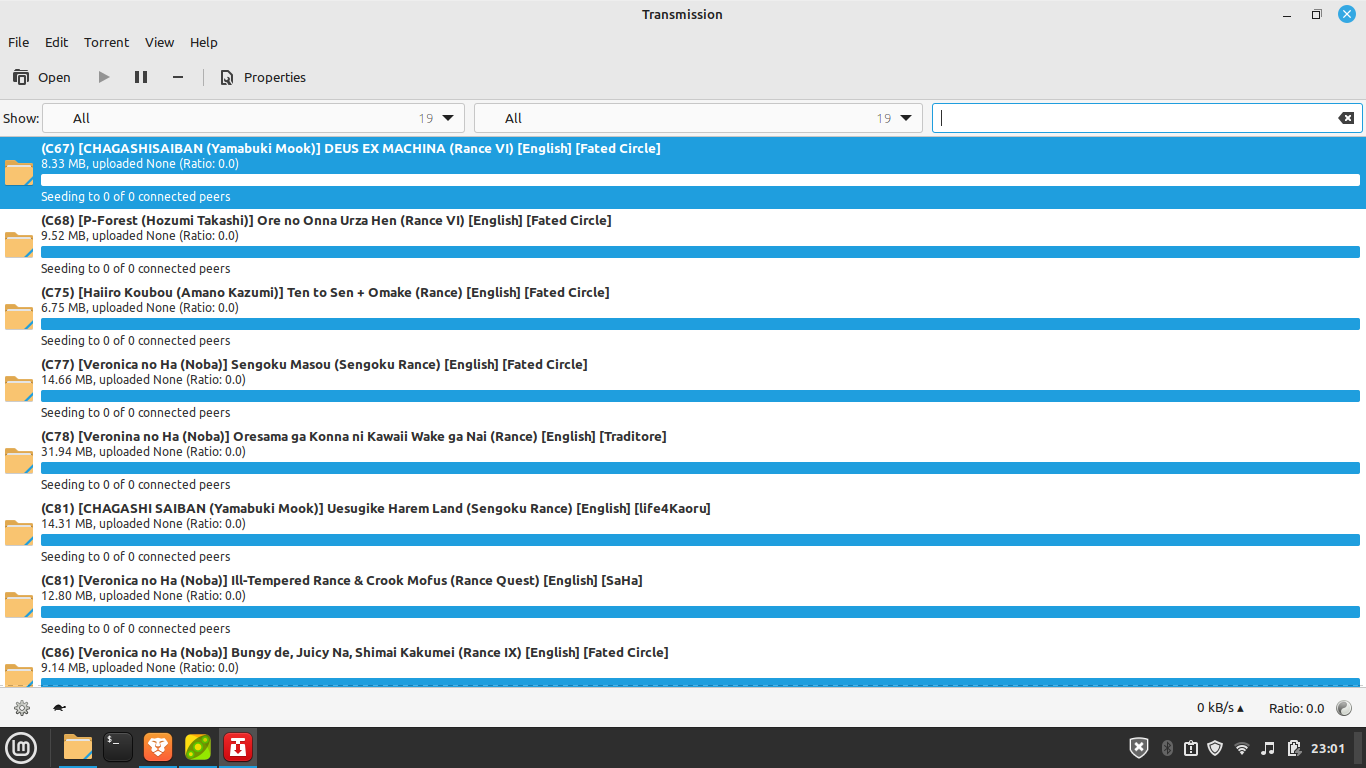
Task: Select torrent title "(C78) [Veronina no Ha (Noba)] Oresama ga Konna"
Action: click(354, 436)
